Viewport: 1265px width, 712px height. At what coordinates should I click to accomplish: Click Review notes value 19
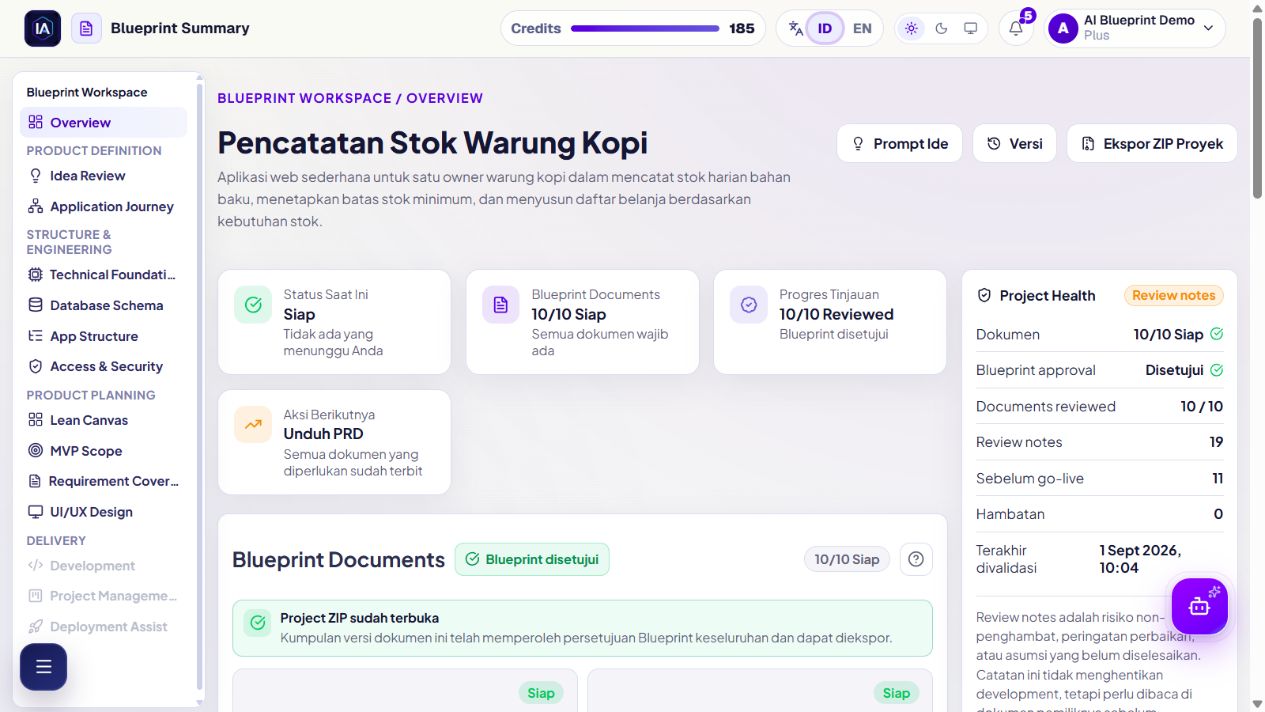(x=1216, y=442)
